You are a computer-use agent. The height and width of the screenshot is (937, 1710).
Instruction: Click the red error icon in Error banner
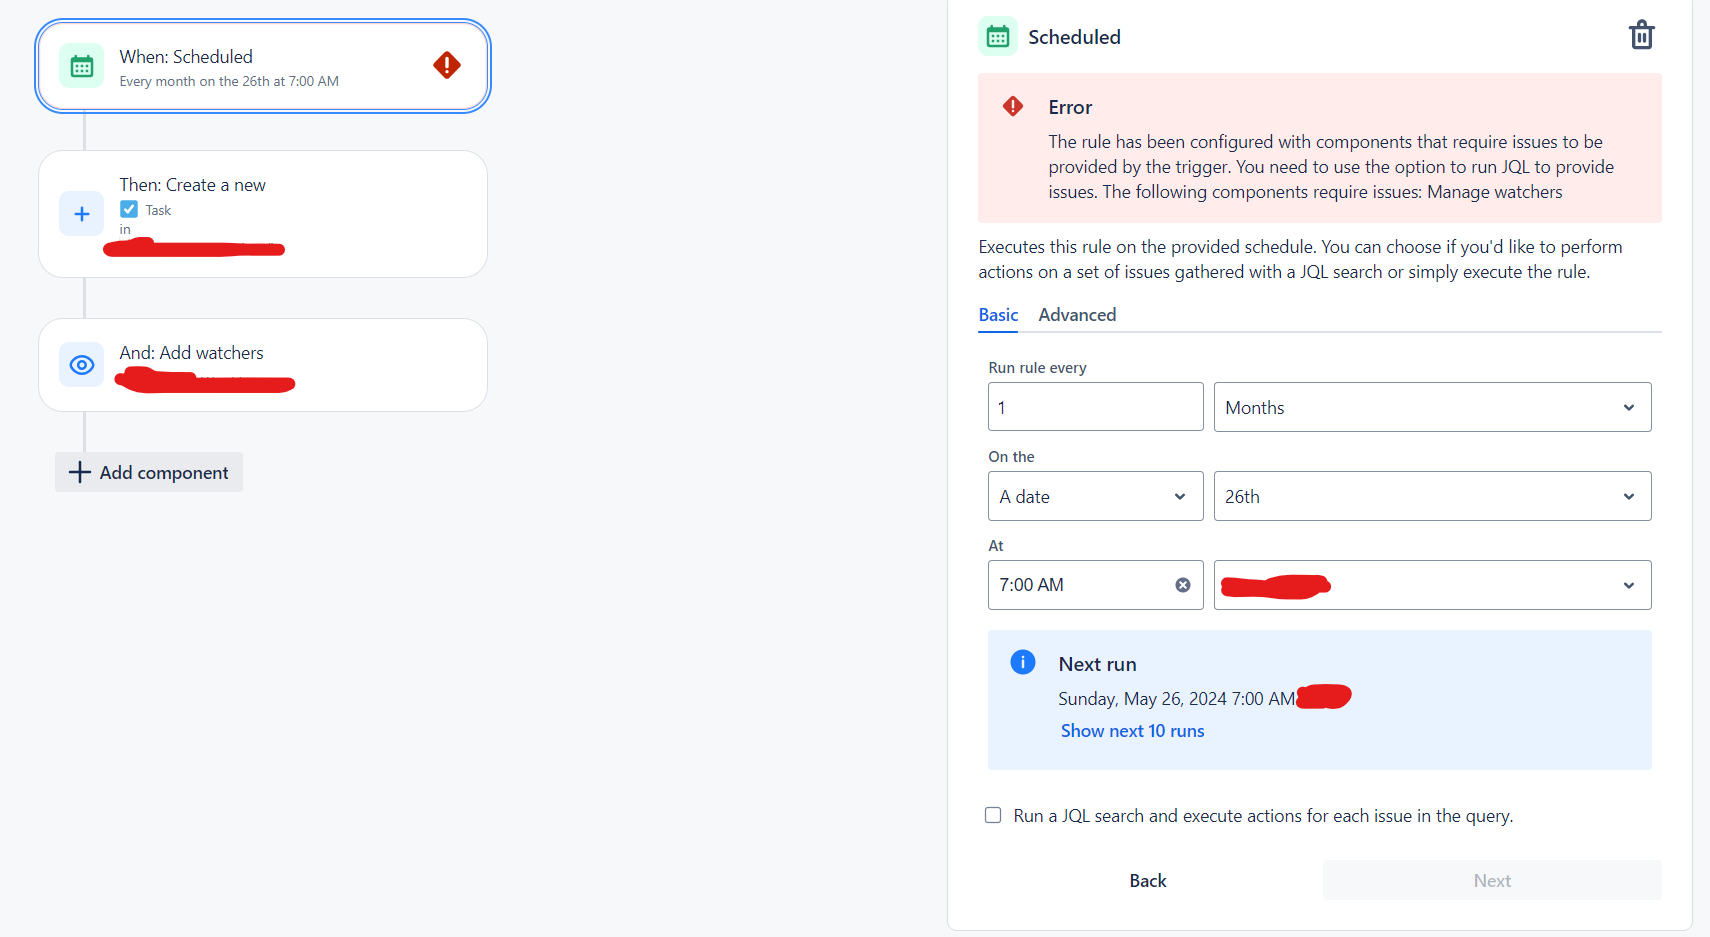pos(1013,106)
